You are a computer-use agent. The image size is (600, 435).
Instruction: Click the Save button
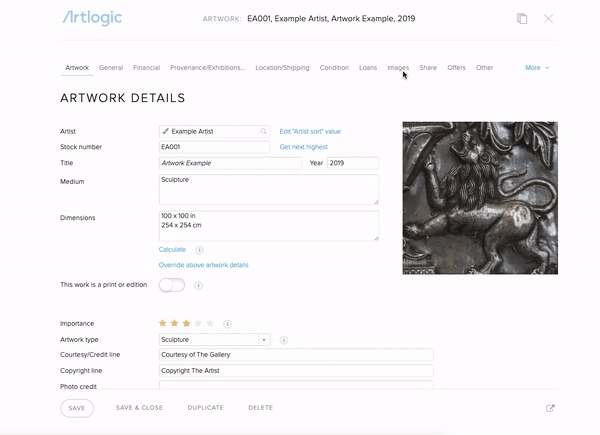point(77,408)
